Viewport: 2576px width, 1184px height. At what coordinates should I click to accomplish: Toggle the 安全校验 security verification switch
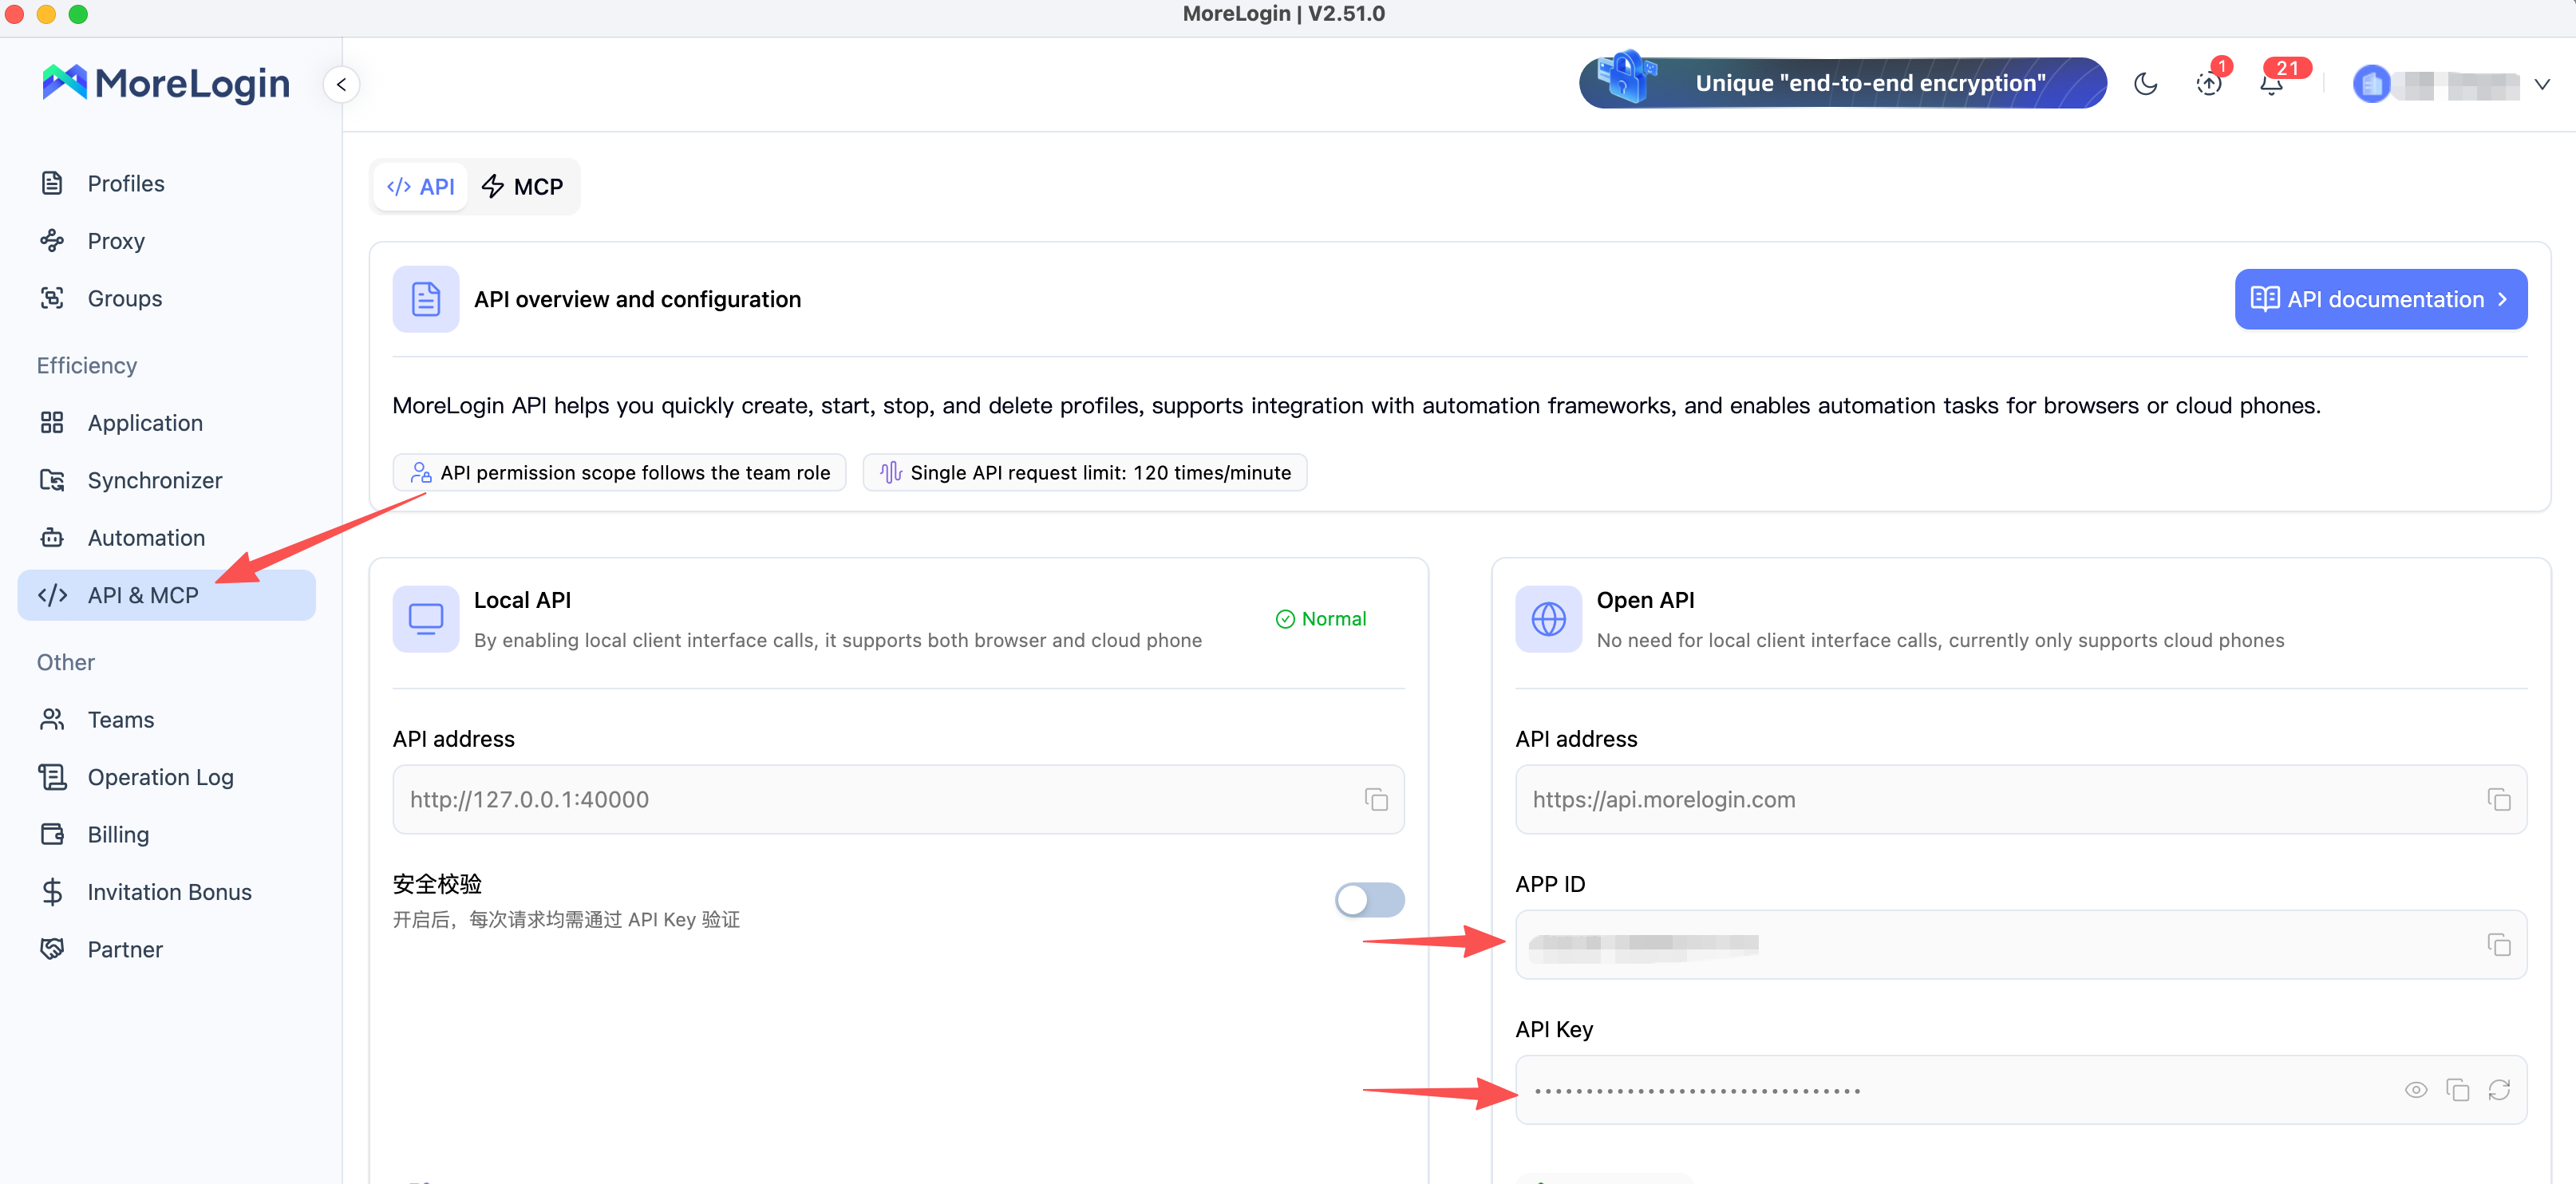[x=1369, y=900]
